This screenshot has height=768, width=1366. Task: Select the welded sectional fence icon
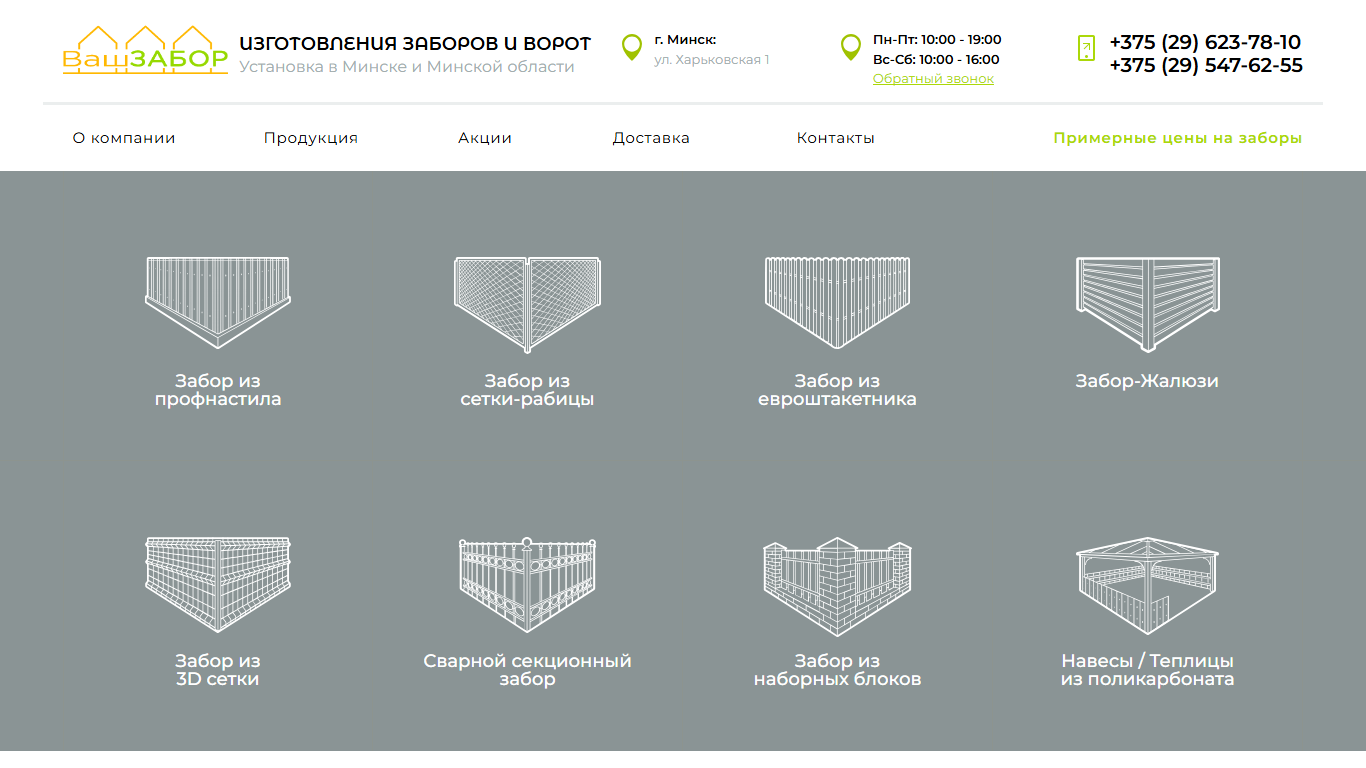click(527, 584)
